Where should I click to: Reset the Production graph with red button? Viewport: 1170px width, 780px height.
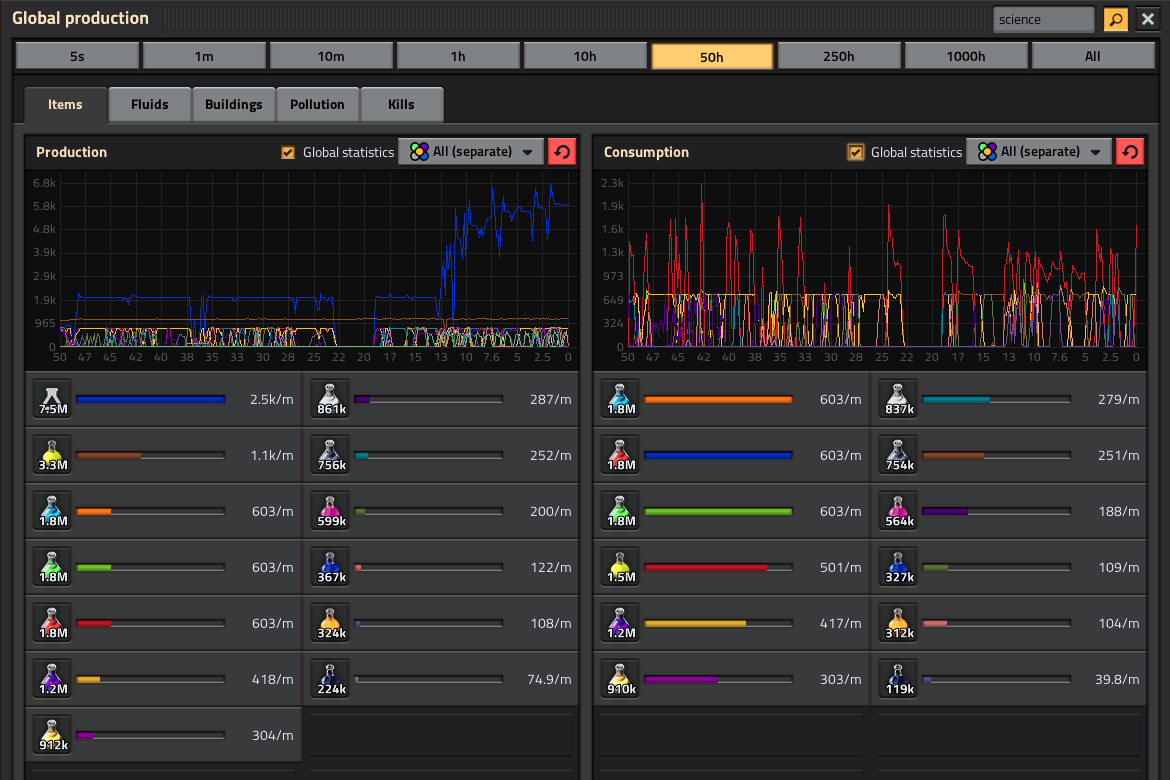[562, 152]
